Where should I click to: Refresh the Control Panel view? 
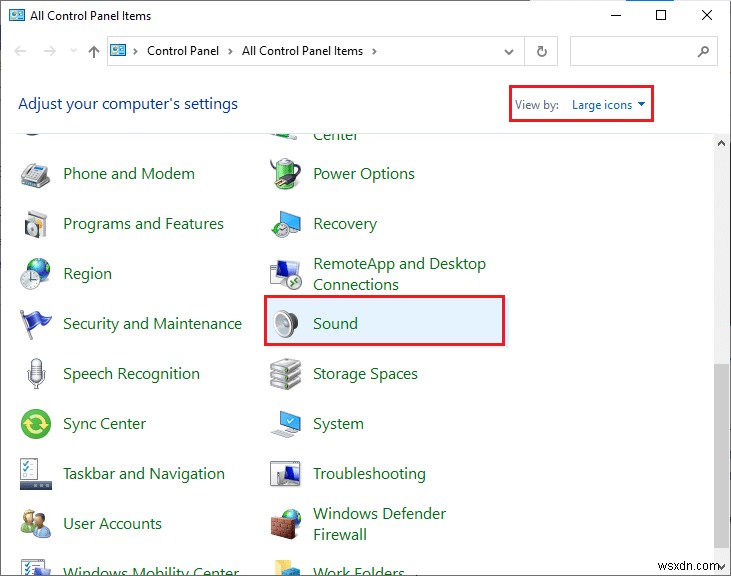click(542, 51)
